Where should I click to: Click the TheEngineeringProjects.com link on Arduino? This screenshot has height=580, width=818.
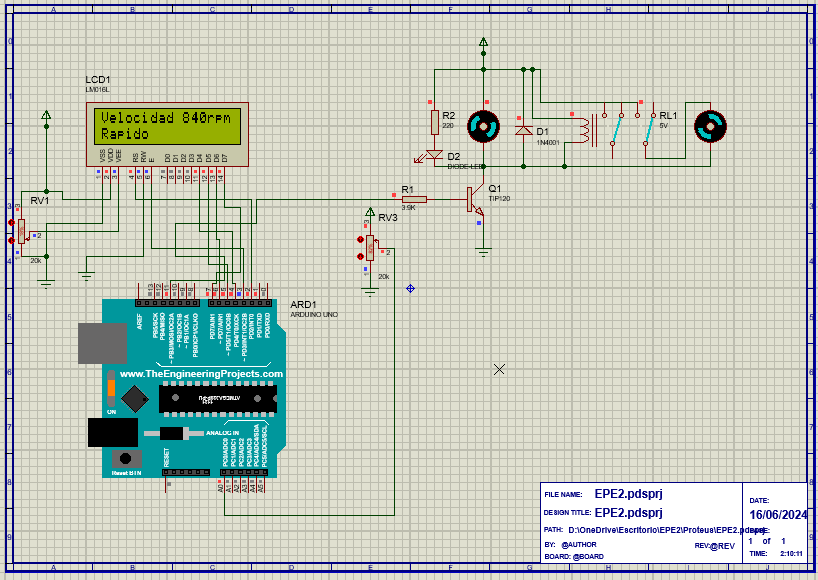[200, 373]
